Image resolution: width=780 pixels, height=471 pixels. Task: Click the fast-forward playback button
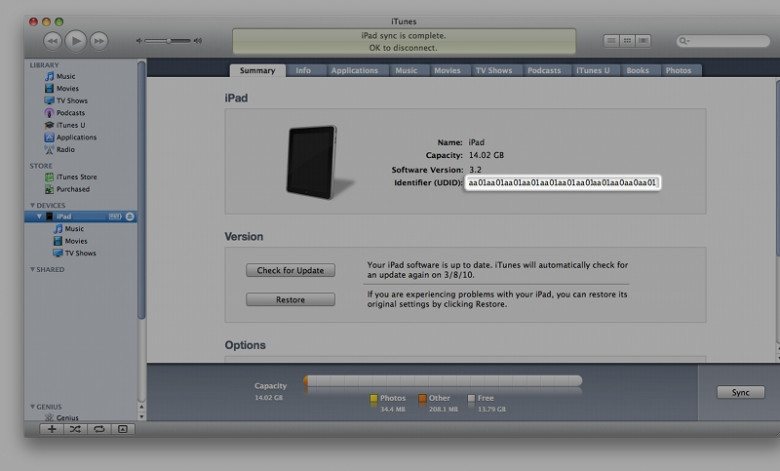pyautogui.click(x=99, y=41)
